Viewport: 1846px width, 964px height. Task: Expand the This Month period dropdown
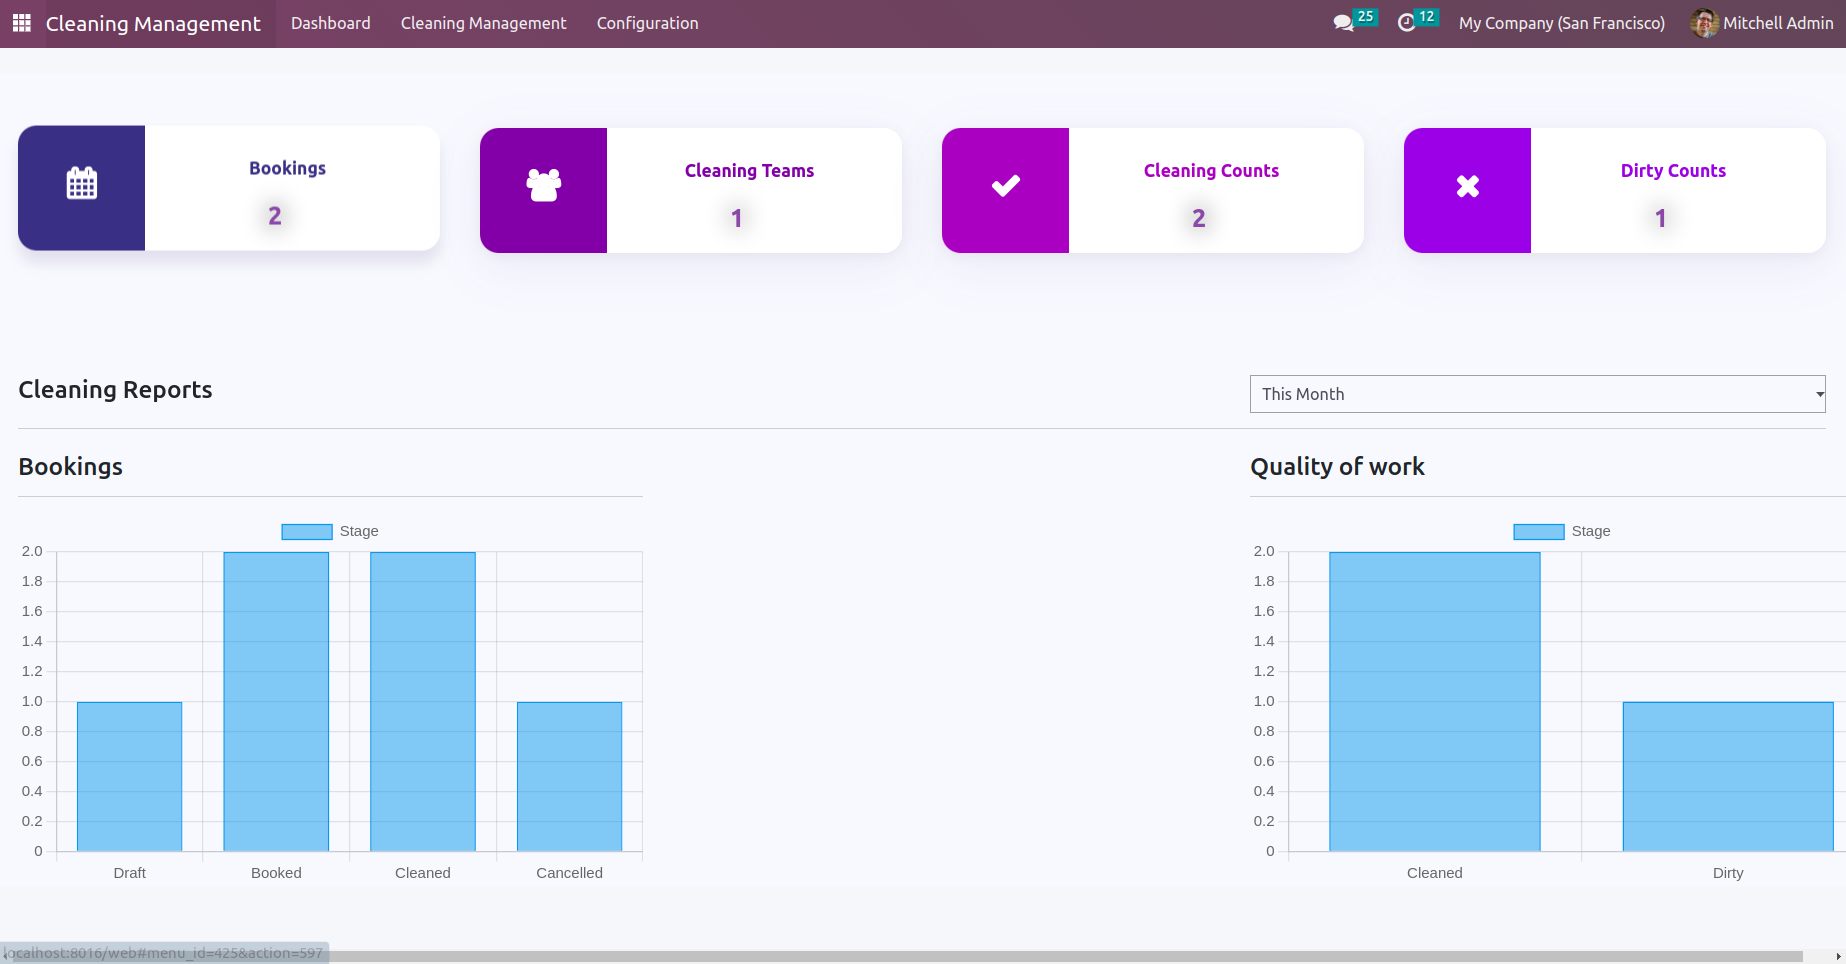pyautogui.click(x=1538, y=394)
